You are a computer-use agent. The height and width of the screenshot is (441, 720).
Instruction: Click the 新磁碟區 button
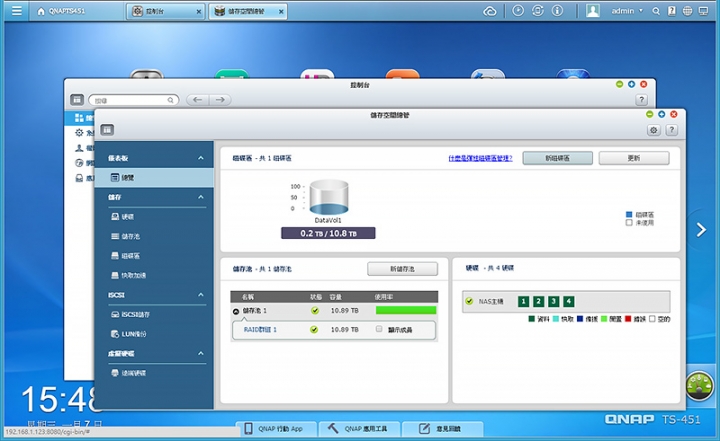pos(557,158)
